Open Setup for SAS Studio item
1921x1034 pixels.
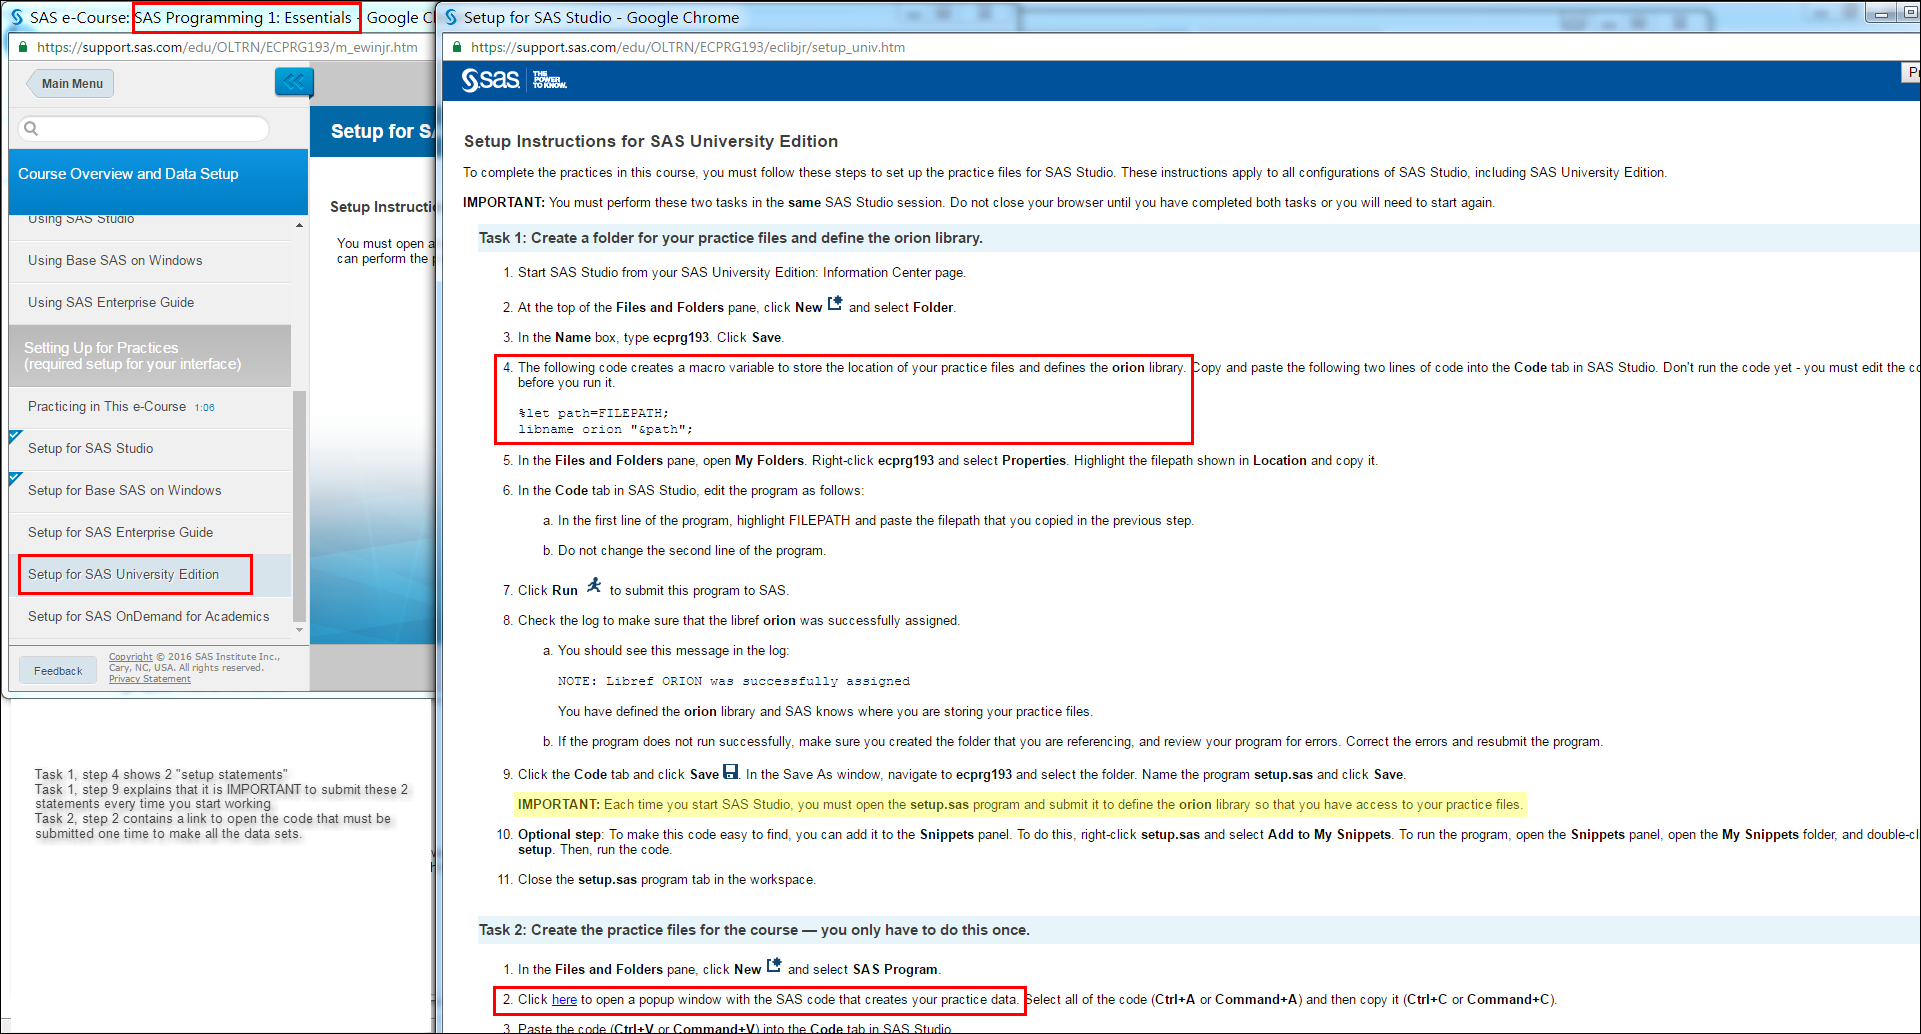click(151, 448)
